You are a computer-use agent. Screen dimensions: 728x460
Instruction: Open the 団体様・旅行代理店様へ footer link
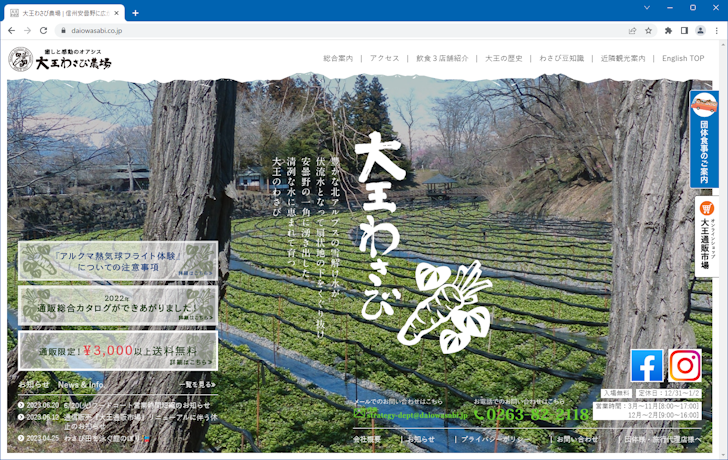tap(663, 439)
